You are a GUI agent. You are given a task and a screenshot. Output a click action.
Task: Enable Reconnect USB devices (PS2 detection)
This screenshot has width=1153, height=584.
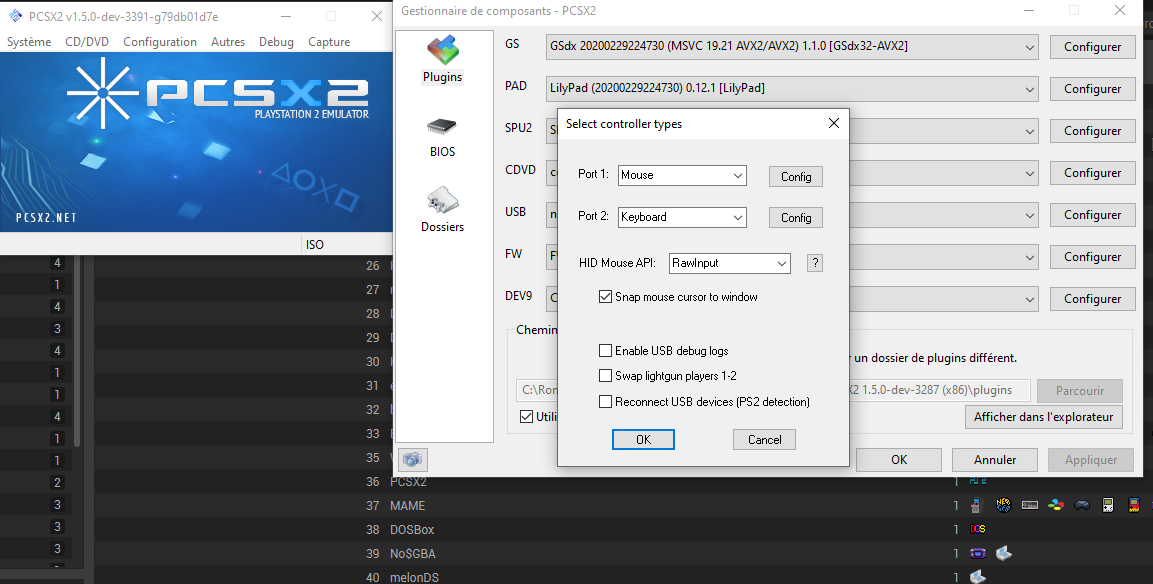pyautogui.click(x=606, y=402)
